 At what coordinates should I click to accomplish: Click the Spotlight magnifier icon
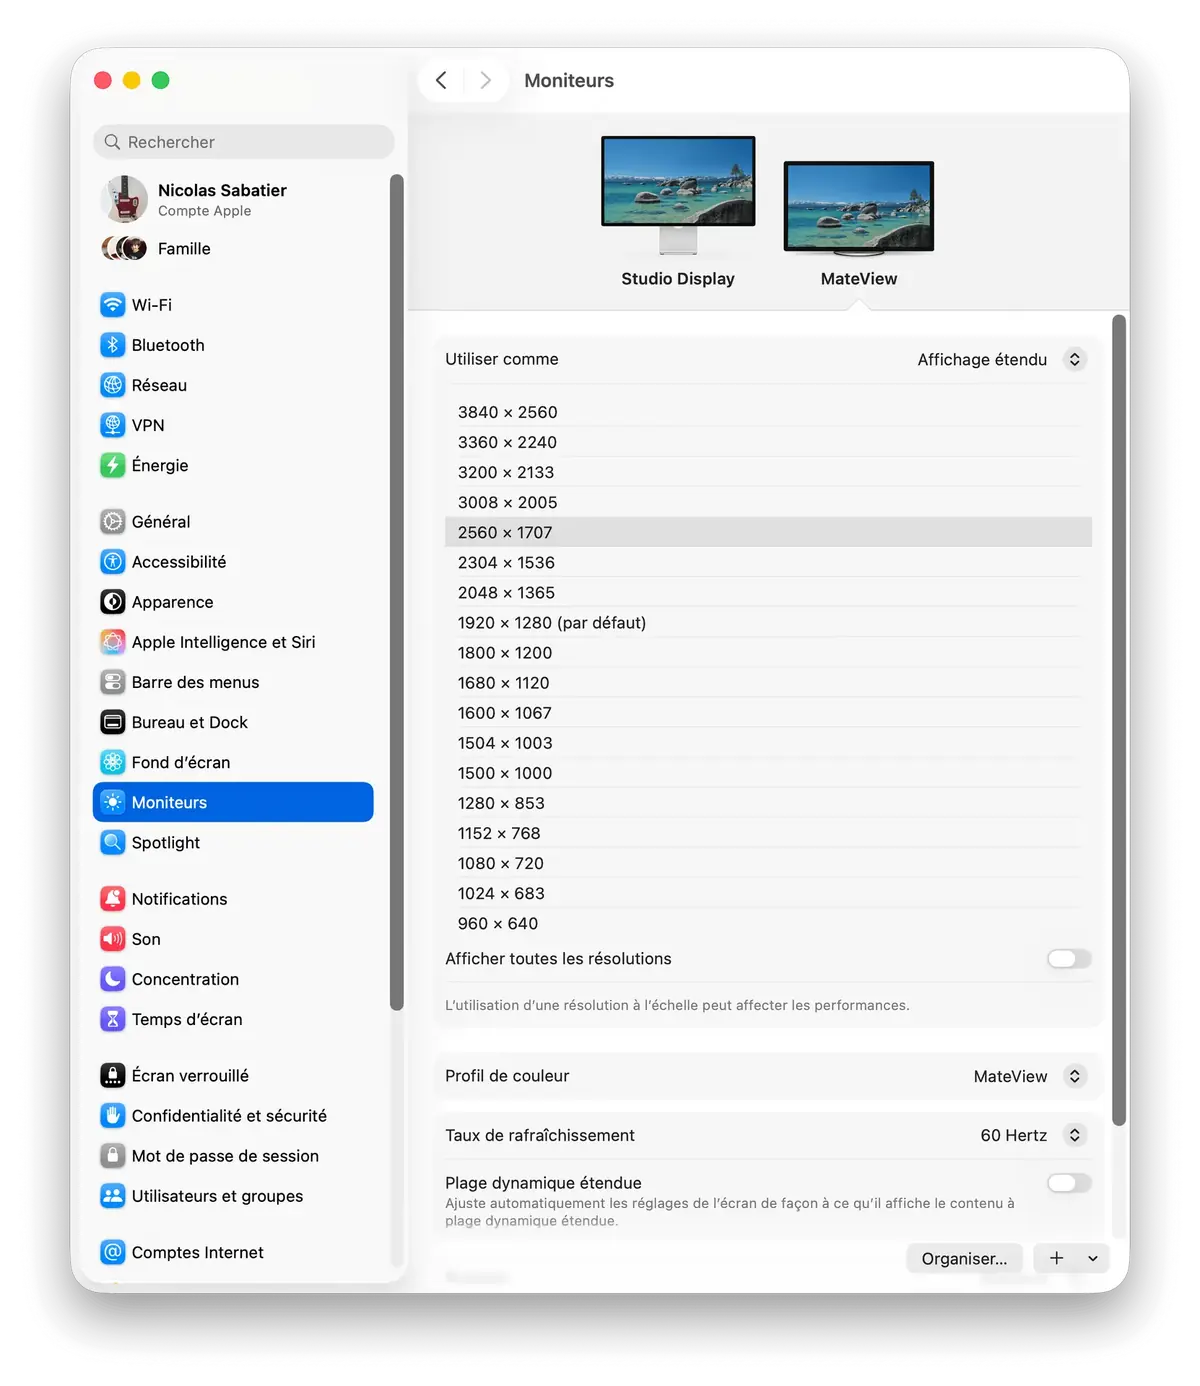113,843
